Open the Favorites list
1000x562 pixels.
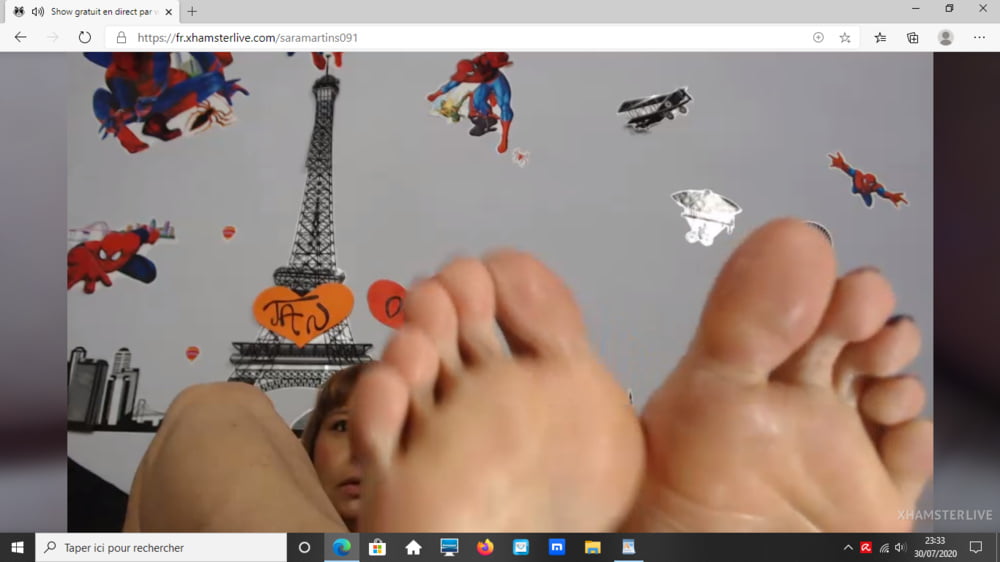(881, 38)
